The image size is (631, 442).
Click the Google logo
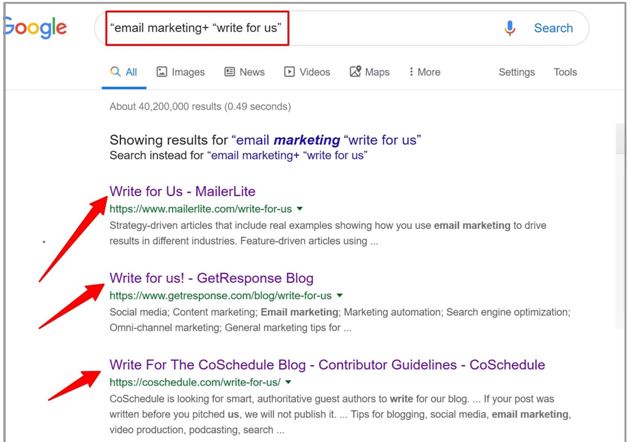pos(34,28)
